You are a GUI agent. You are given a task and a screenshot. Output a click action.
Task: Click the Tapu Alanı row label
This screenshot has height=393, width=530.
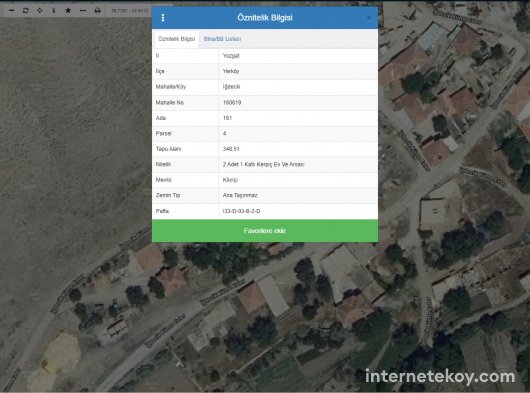click(x=168, y=149)
